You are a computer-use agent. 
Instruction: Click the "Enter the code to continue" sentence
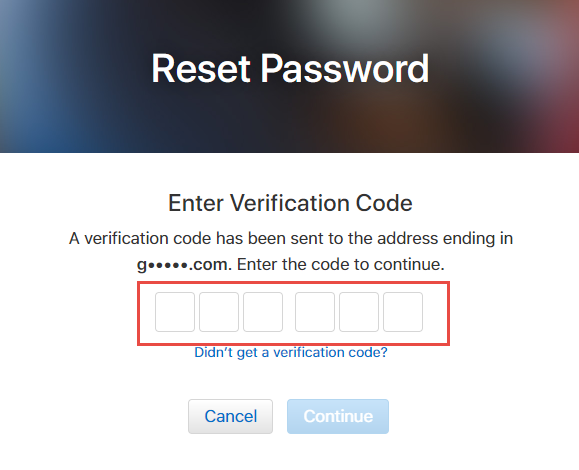[341, 265]
